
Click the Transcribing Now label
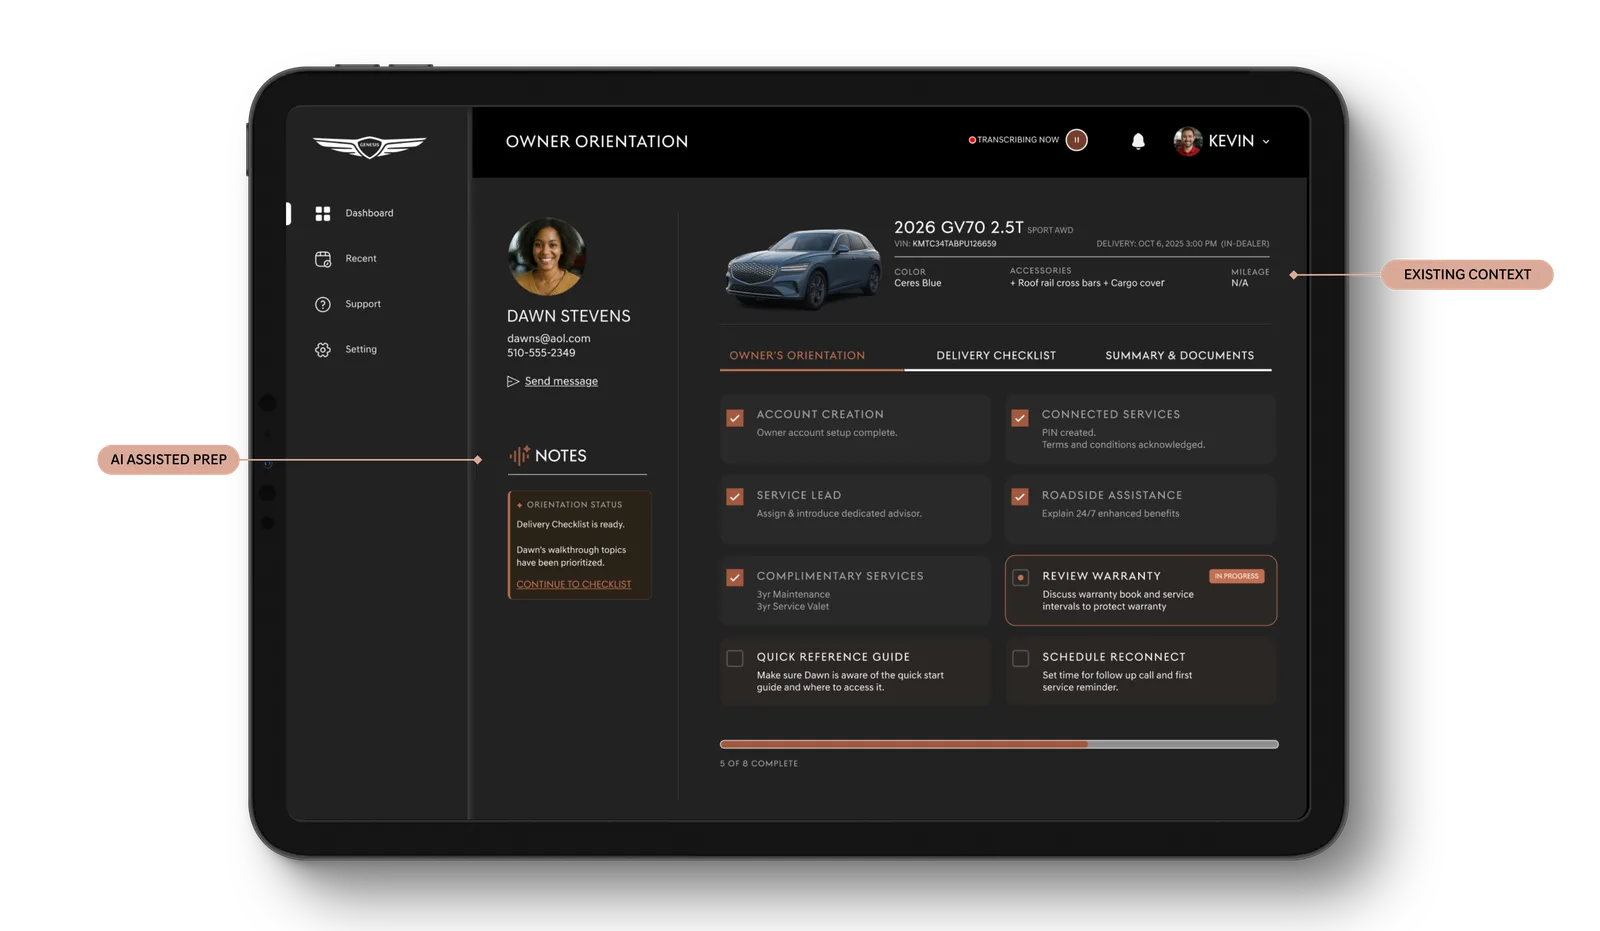[x=1018, y=140]
